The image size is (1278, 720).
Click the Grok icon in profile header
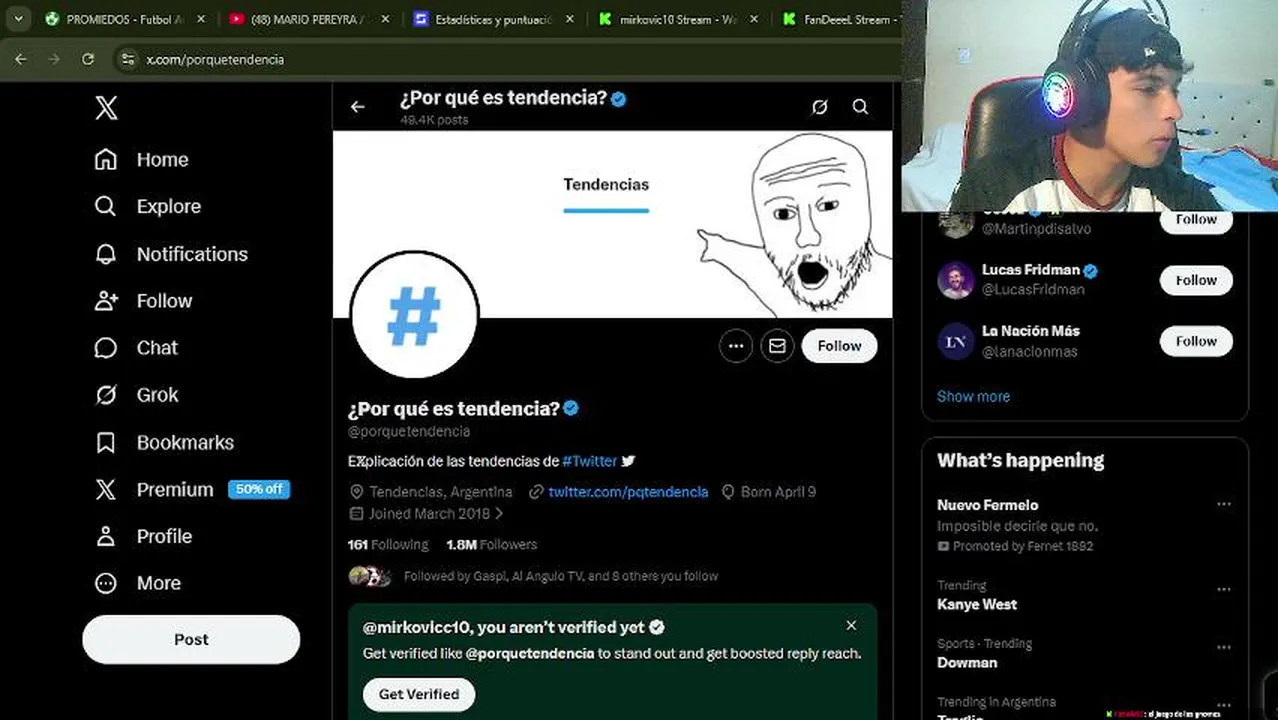click(x=819, y=107)
